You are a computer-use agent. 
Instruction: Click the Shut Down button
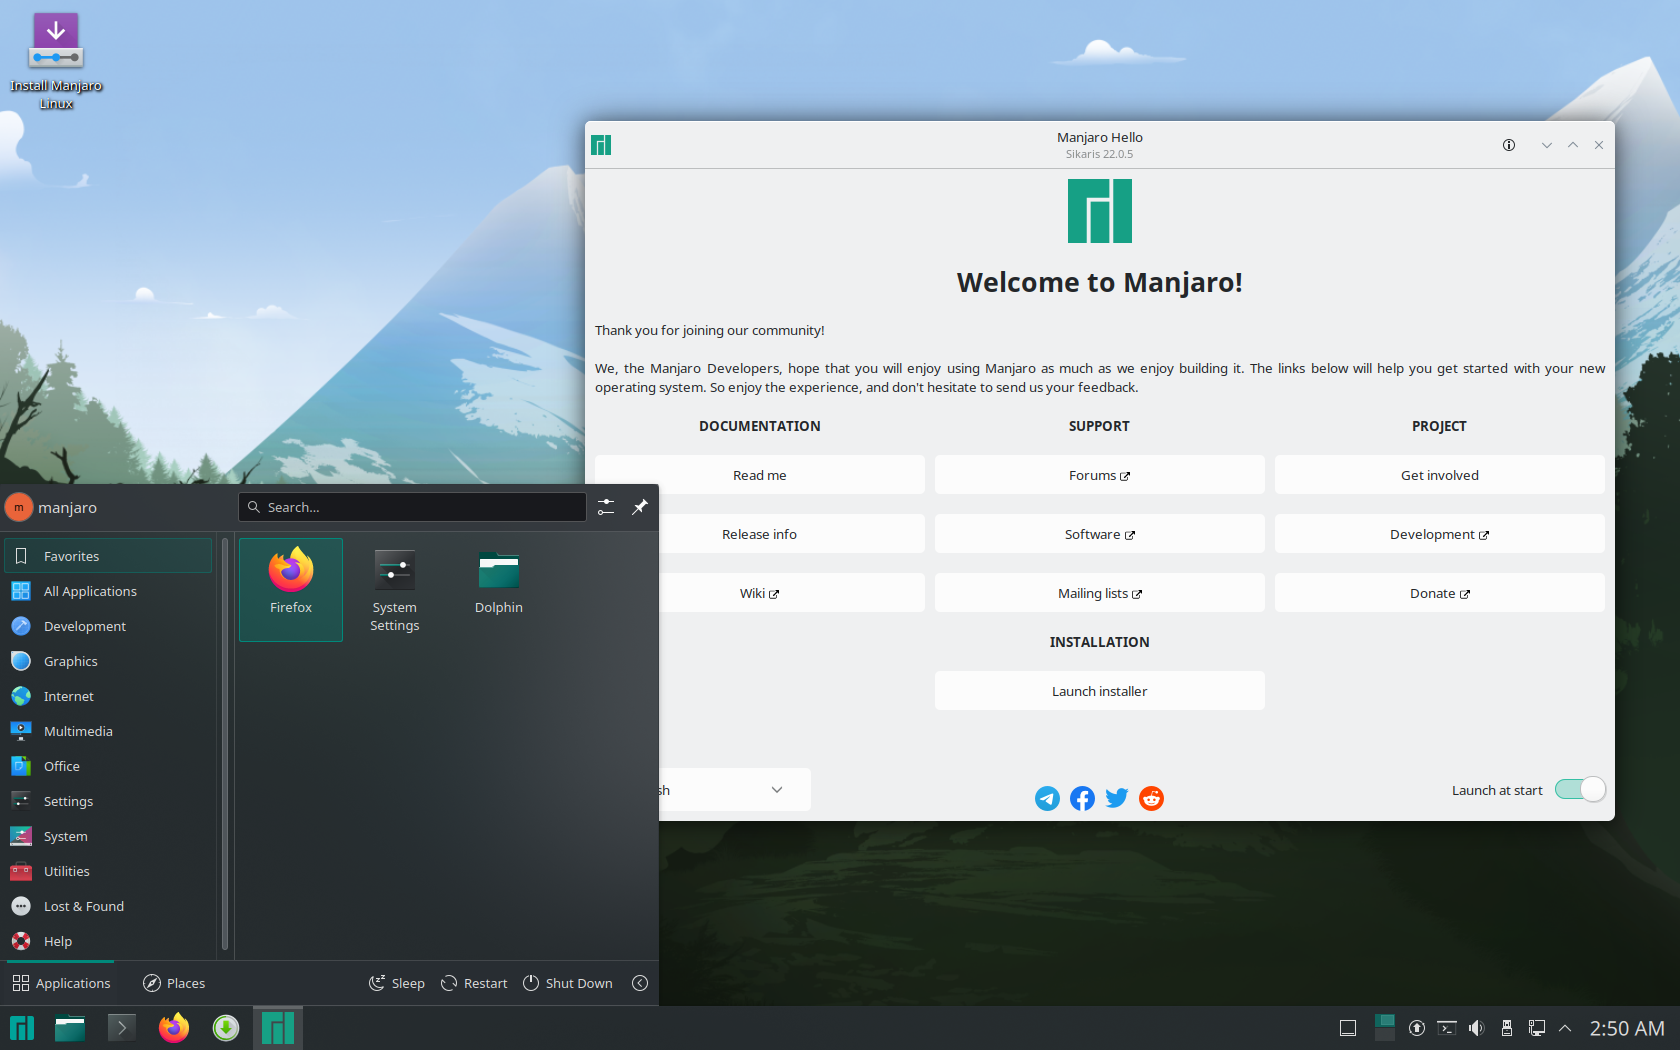point(568,983)
